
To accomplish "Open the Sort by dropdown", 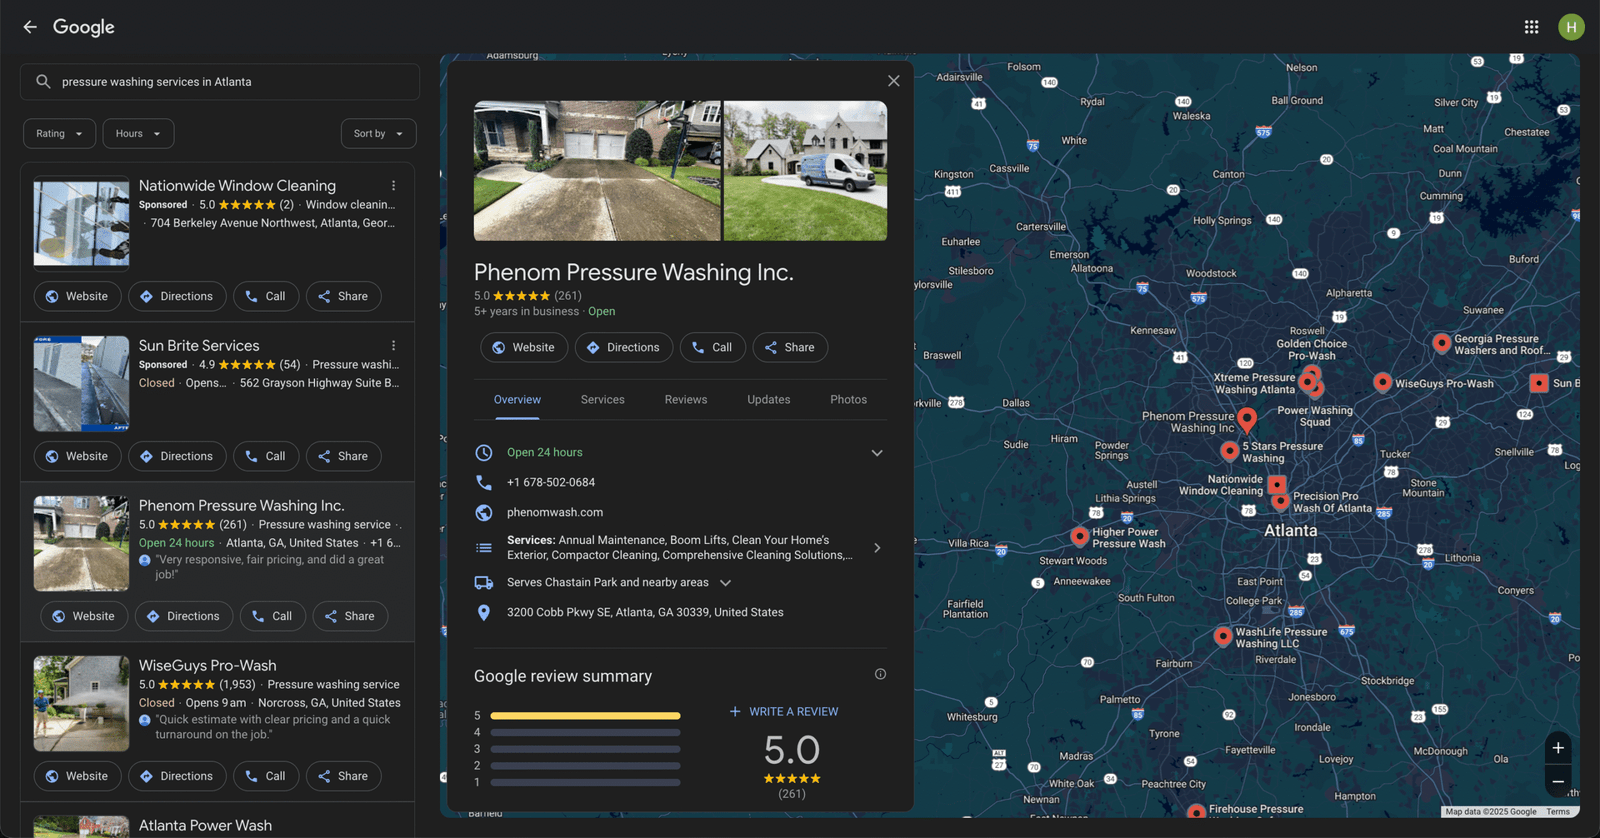I will pyautogui.click(x=378, y=134).
